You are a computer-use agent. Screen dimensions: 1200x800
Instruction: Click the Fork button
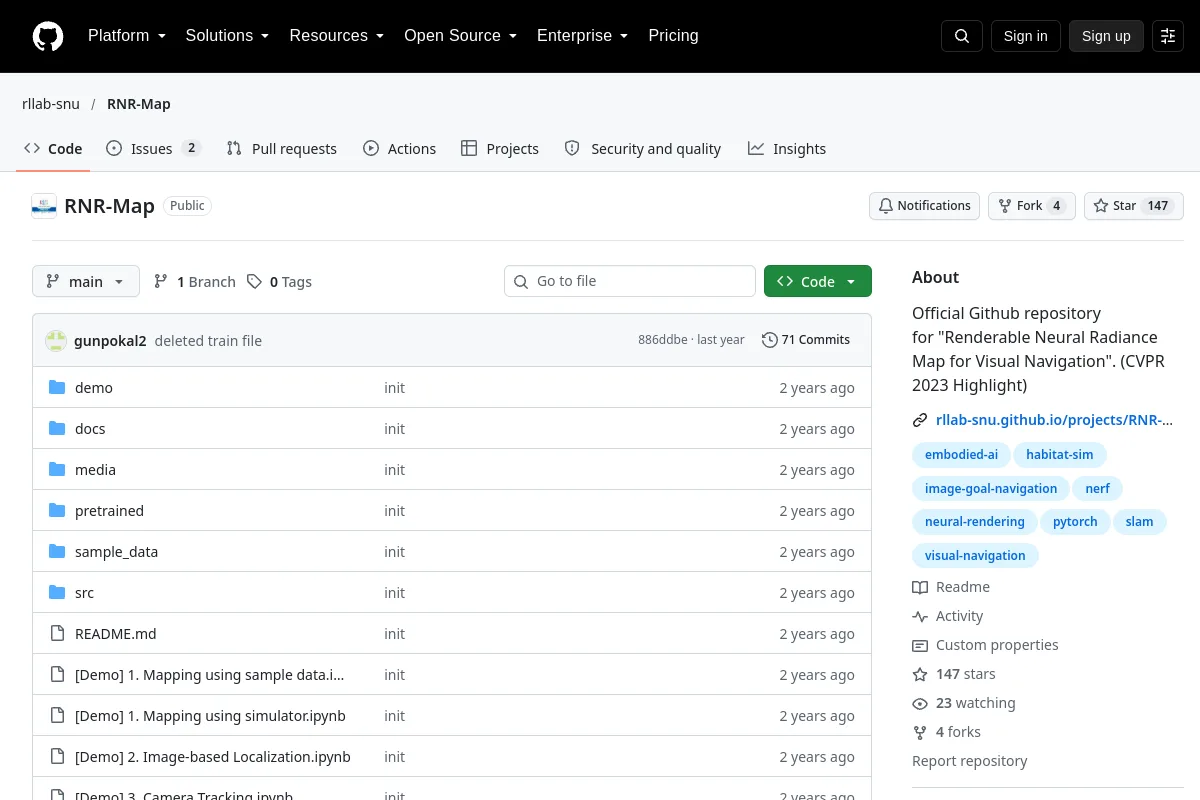point(1032,206)
